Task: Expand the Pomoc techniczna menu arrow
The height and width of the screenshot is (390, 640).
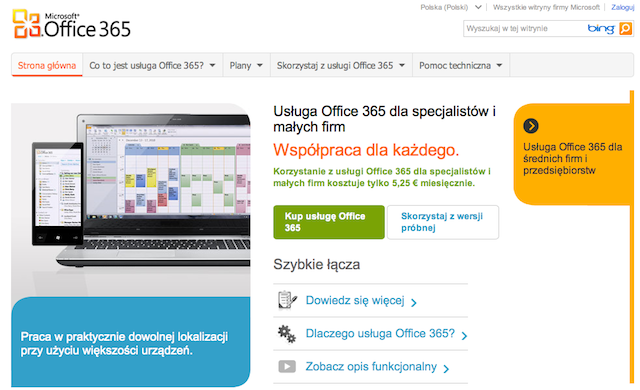Action: point(499,65)
